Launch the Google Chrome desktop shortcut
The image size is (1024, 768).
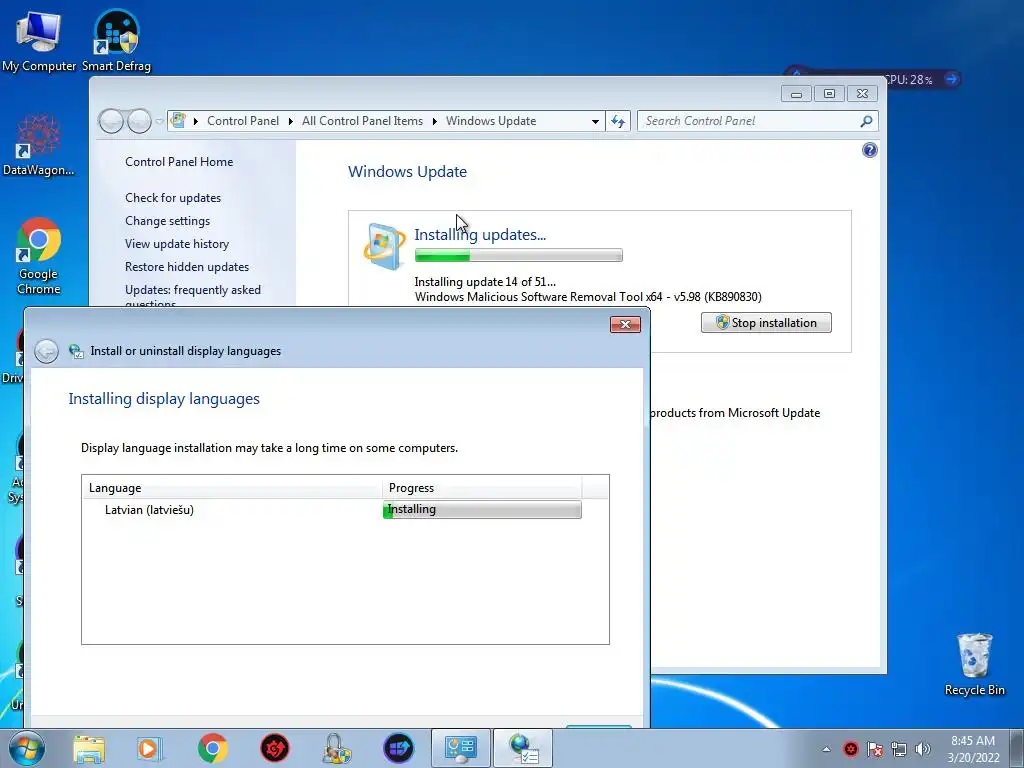click(39, 256)
